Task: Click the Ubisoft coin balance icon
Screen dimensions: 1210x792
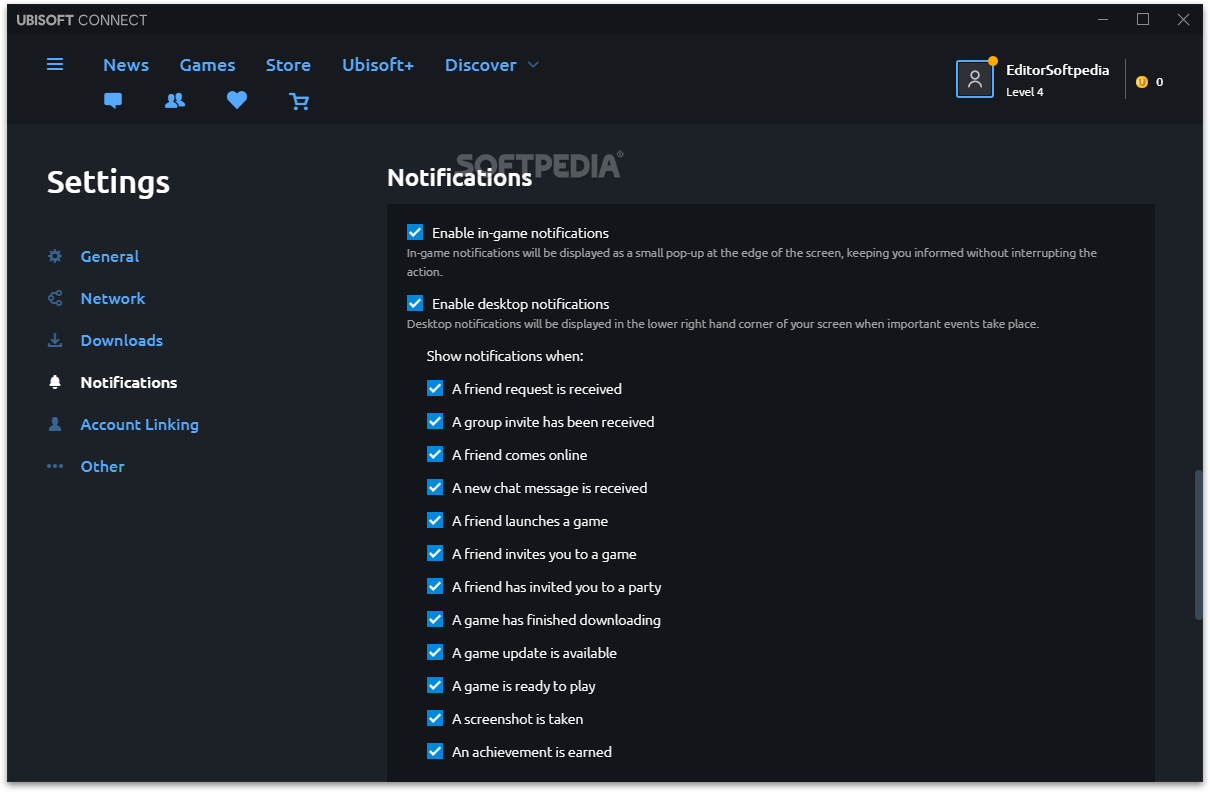Action: [1142, 82]
